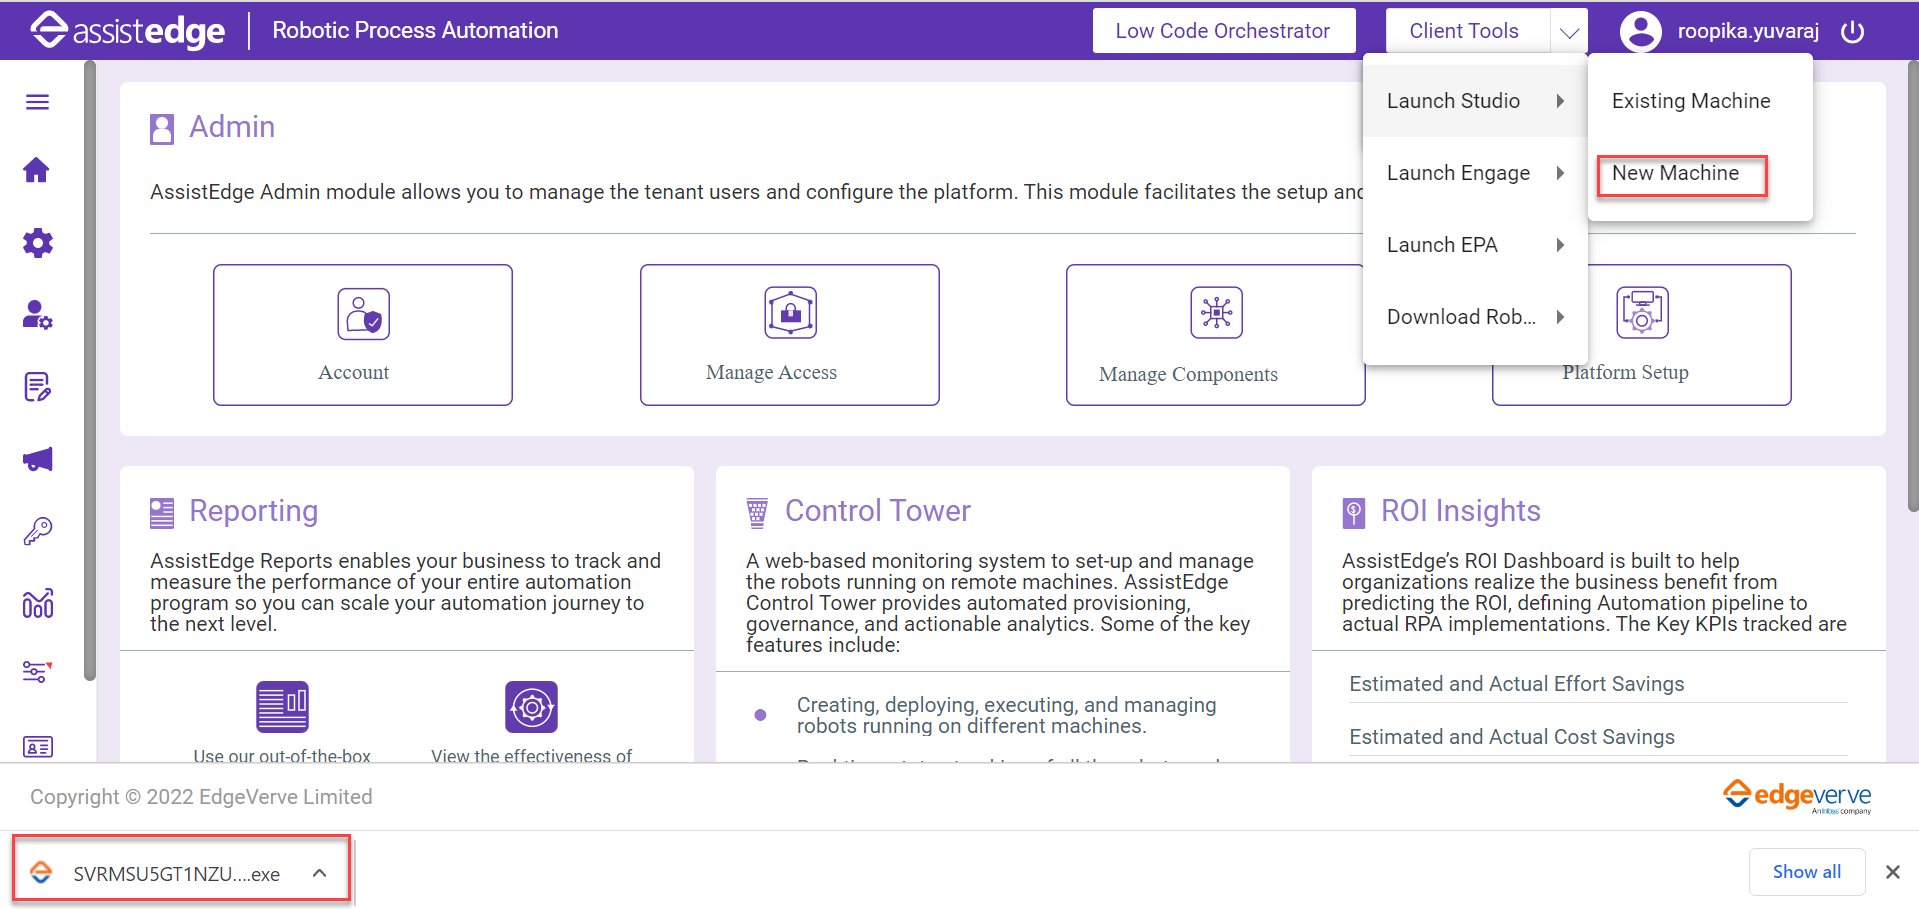Open the hamburger menu in sidebar
Image resolution: width=1919 pixels, height=909 pixels.
pos(37,102)
